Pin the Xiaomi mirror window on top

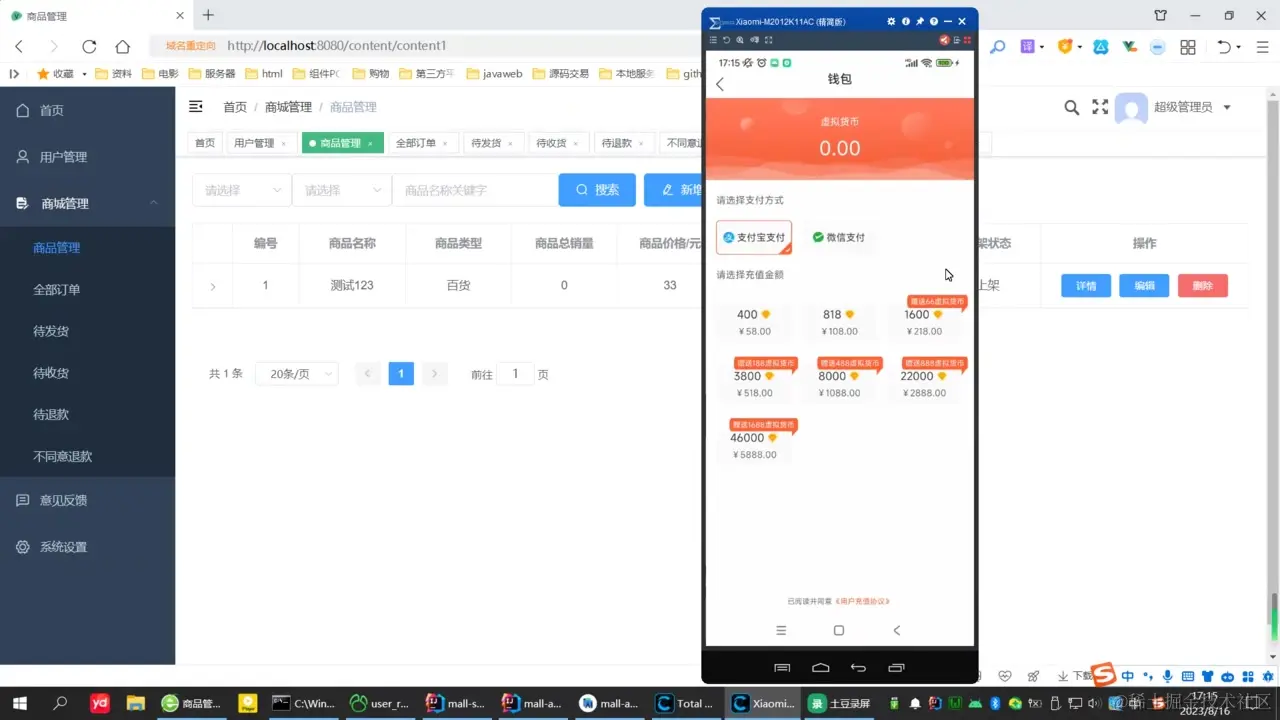pos(919,21)
